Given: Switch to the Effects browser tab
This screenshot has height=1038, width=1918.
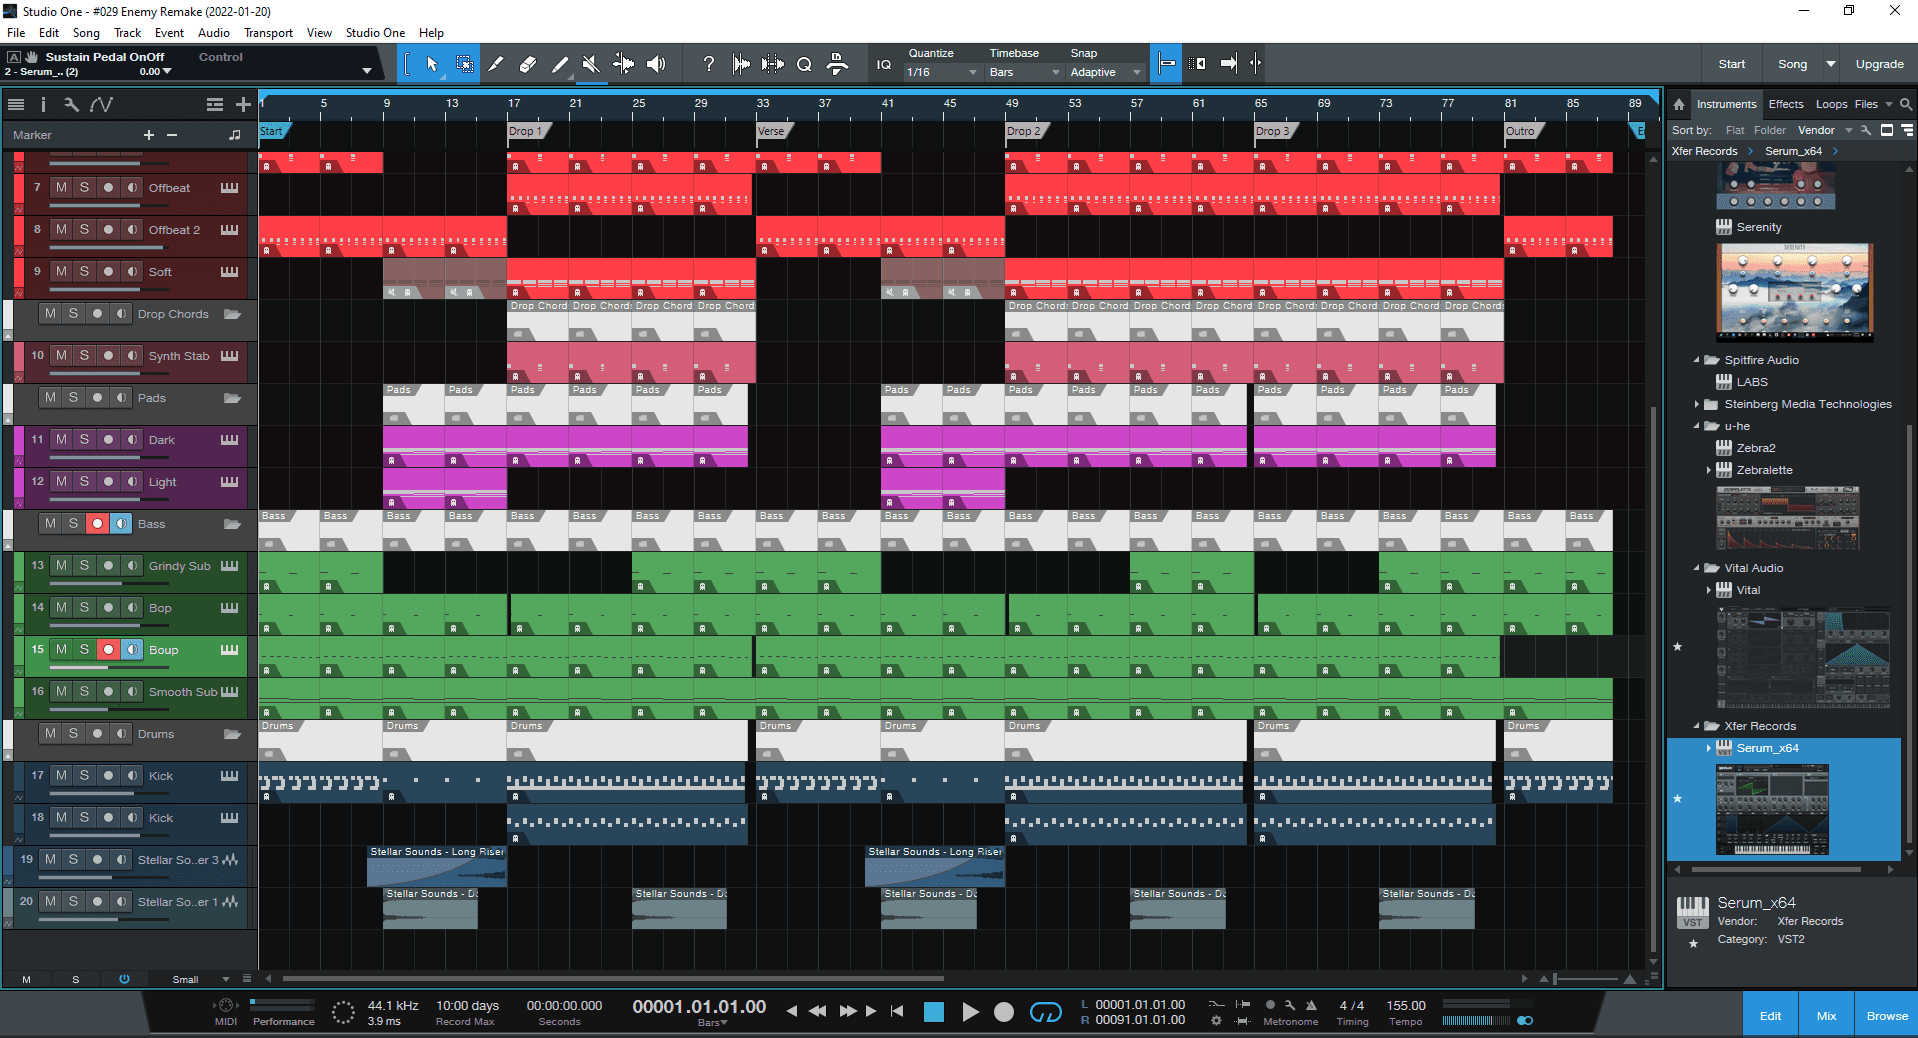Looking at the screenshot, I should [1786, 104].
